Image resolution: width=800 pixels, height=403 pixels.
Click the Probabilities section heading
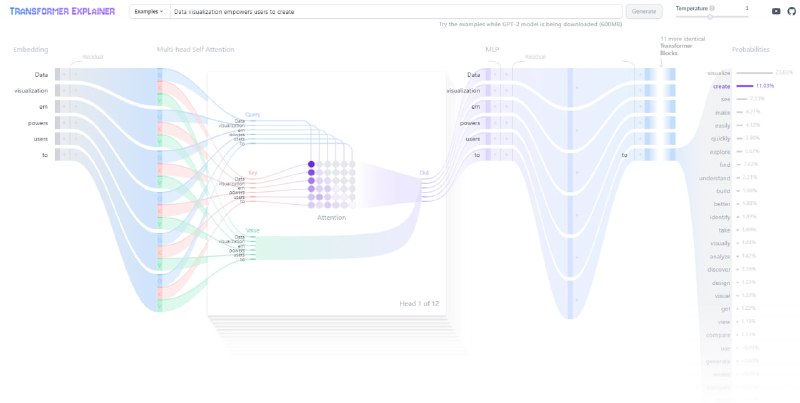click(751, 49)
